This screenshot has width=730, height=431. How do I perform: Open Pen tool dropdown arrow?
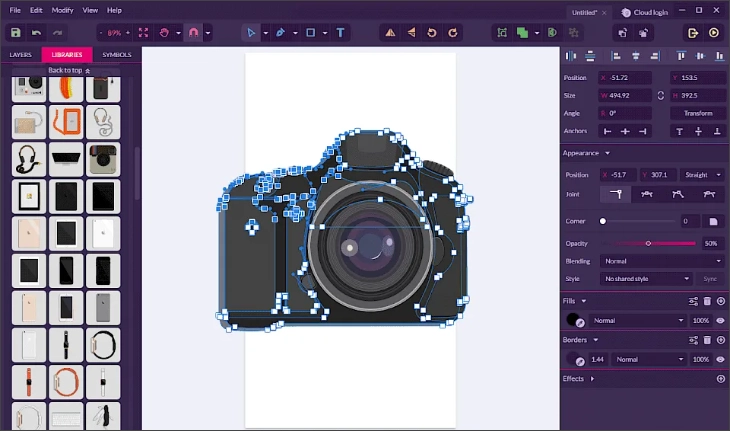point(295,33)
